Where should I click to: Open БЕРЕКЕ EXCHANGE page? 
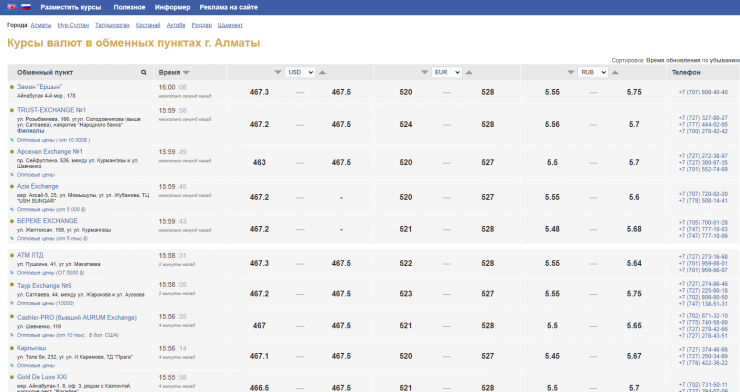point(47,221)
